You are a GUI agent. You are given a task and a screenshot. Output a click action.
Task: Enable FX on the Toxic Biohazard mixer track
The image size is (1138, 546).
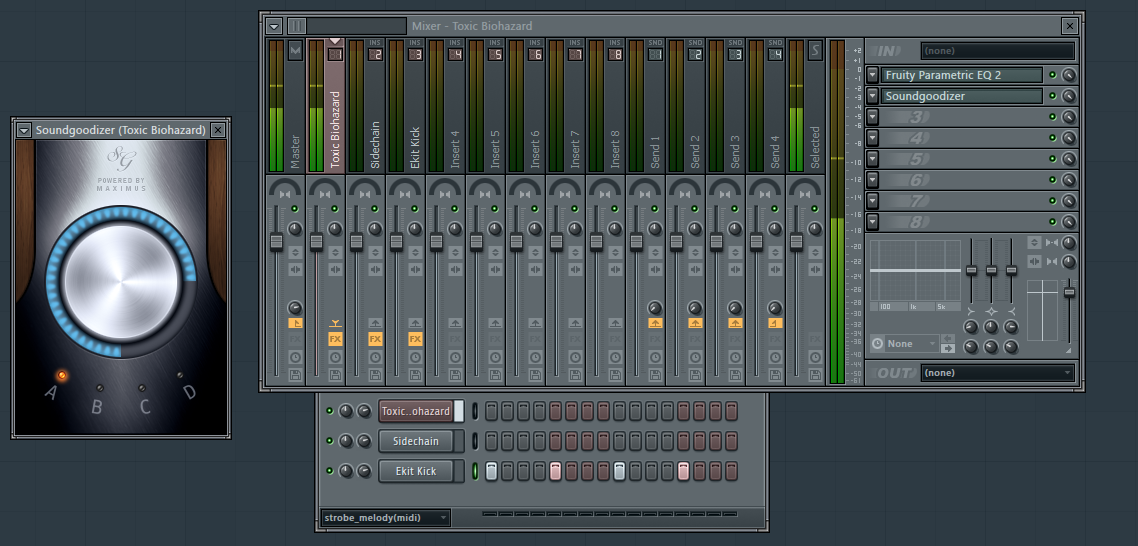click(335, 339)
